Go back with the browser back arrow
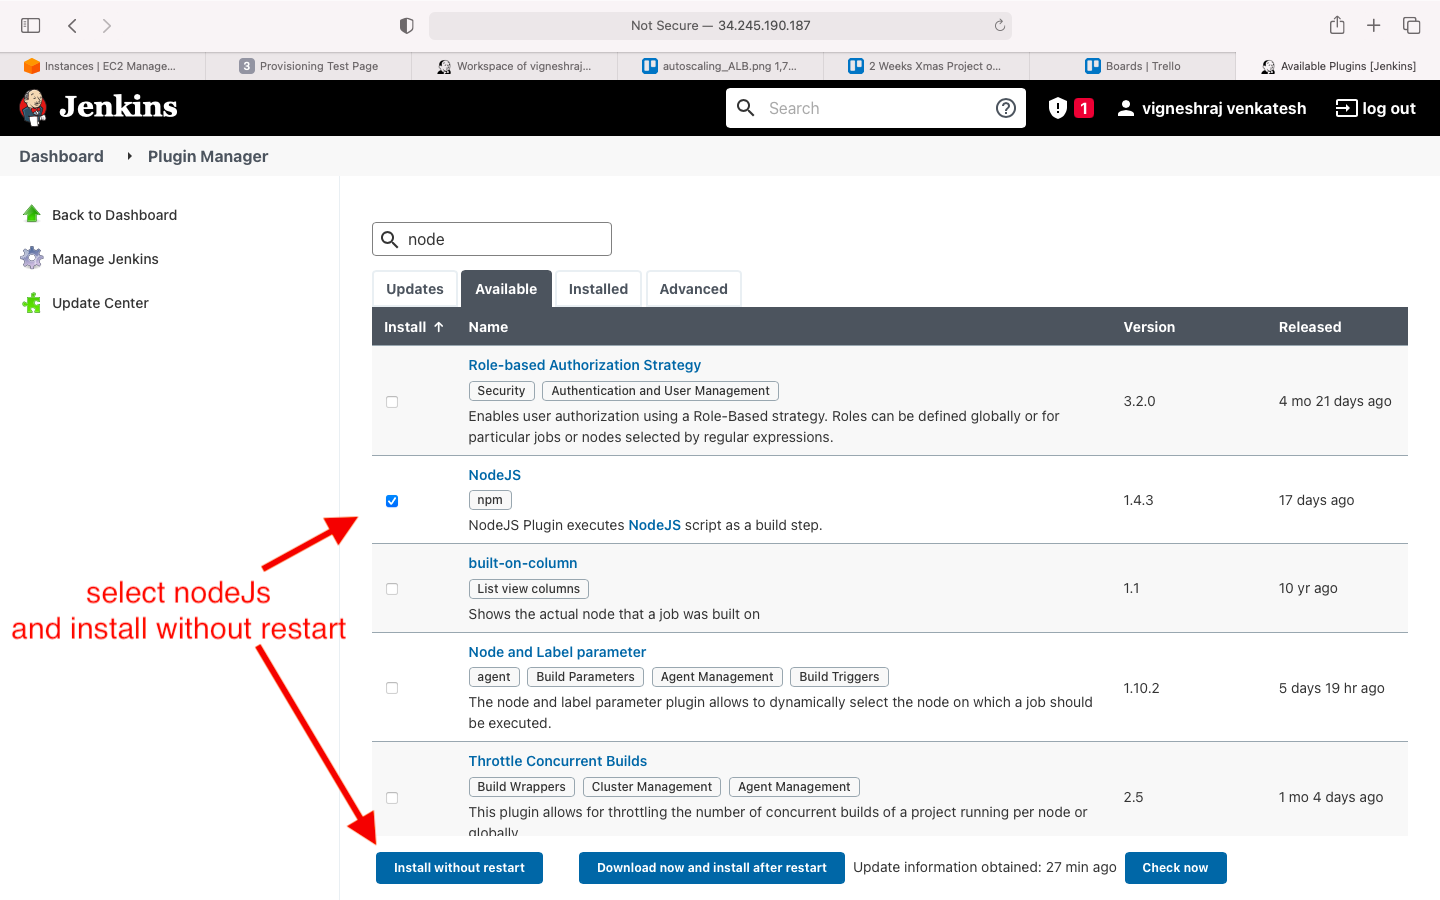This screenshot has height=900, width=1440. pyautogui.click(x=72, y=25)
